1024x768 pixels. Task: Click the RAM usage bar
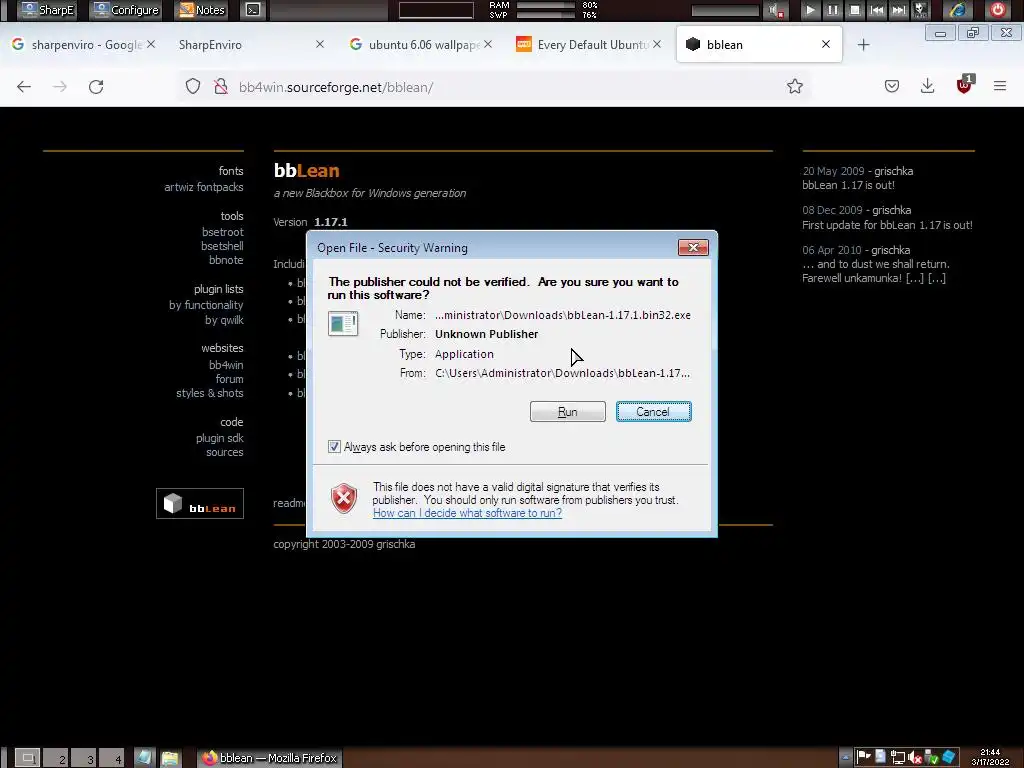click(x=545, y=5)
